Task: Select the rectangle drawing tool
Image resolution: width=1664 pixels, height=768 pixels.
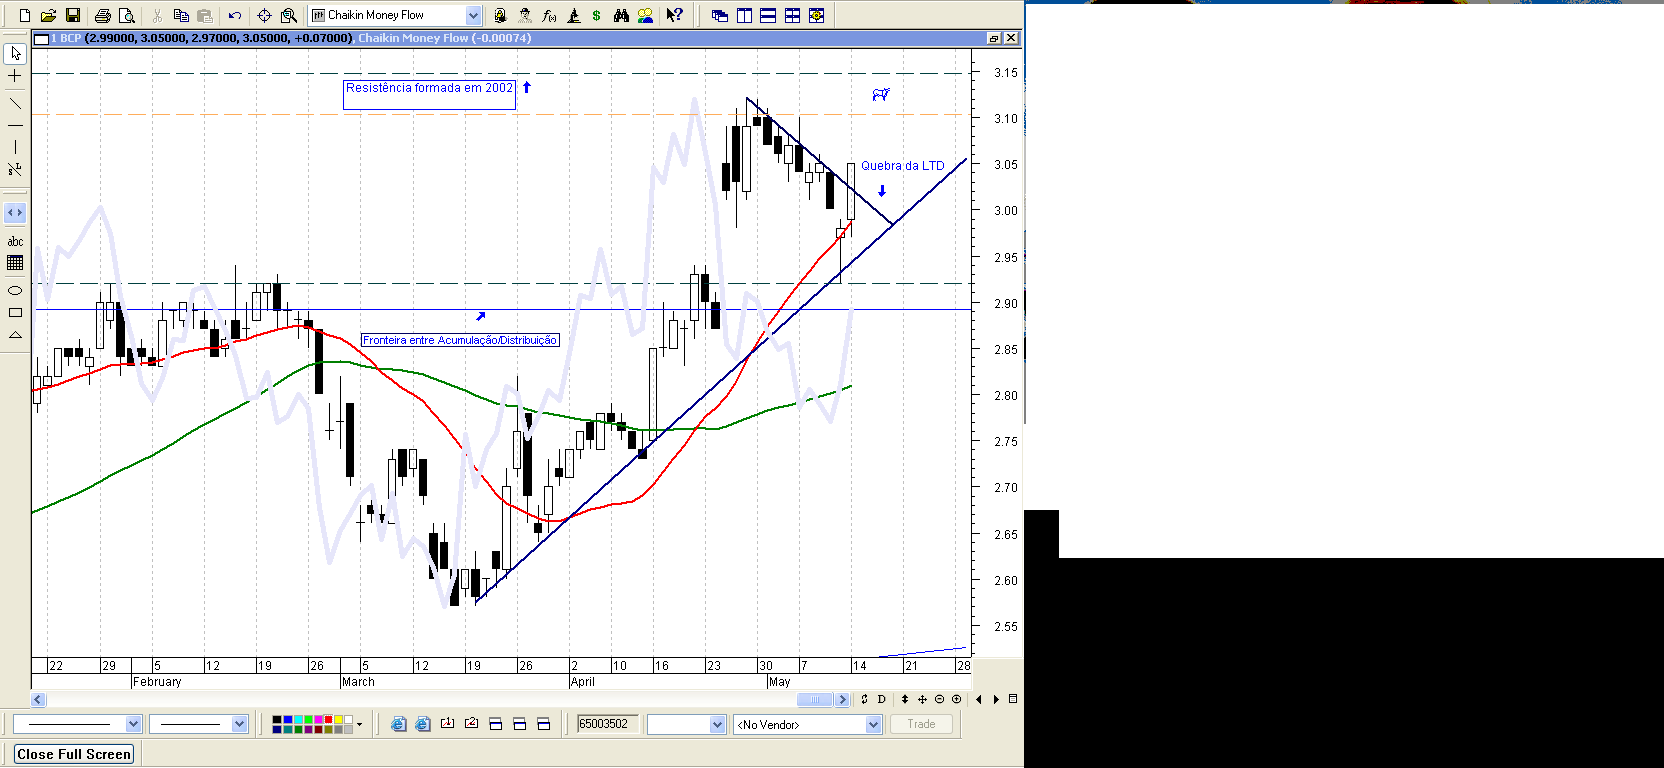Action: click(15, 313)
